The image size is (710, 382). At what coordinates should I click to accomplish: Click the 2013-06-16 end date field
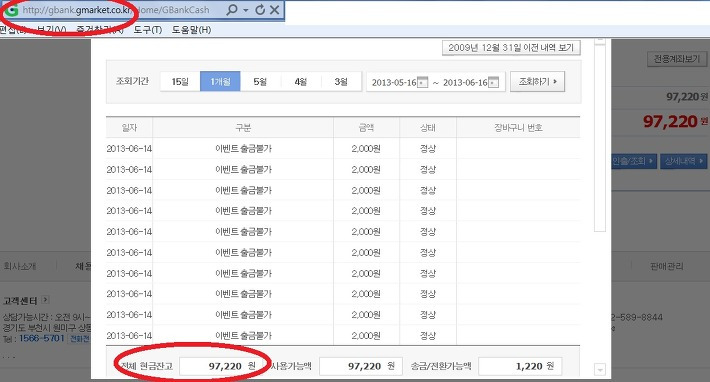tap(465, 83)
